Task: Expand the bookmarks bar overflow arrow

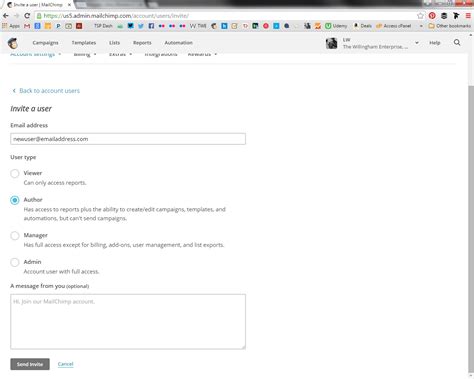Action: click(421, 26)
